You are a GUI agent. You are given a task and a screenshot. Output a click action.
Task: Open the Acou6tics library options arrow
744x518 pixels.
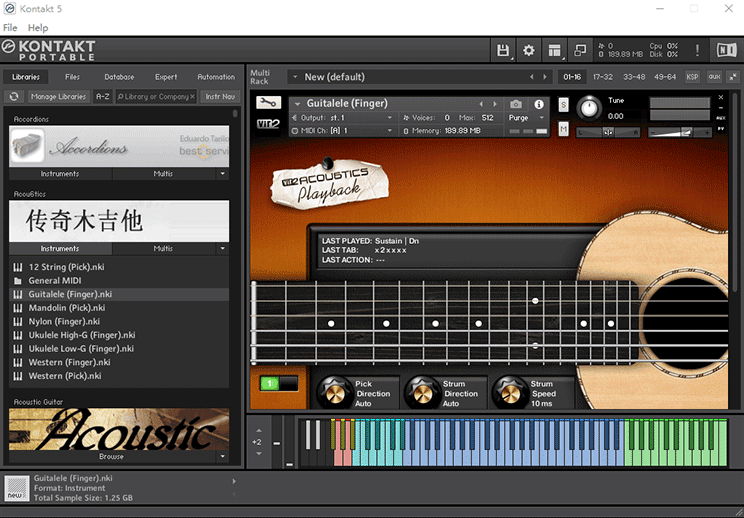[223, 249]
